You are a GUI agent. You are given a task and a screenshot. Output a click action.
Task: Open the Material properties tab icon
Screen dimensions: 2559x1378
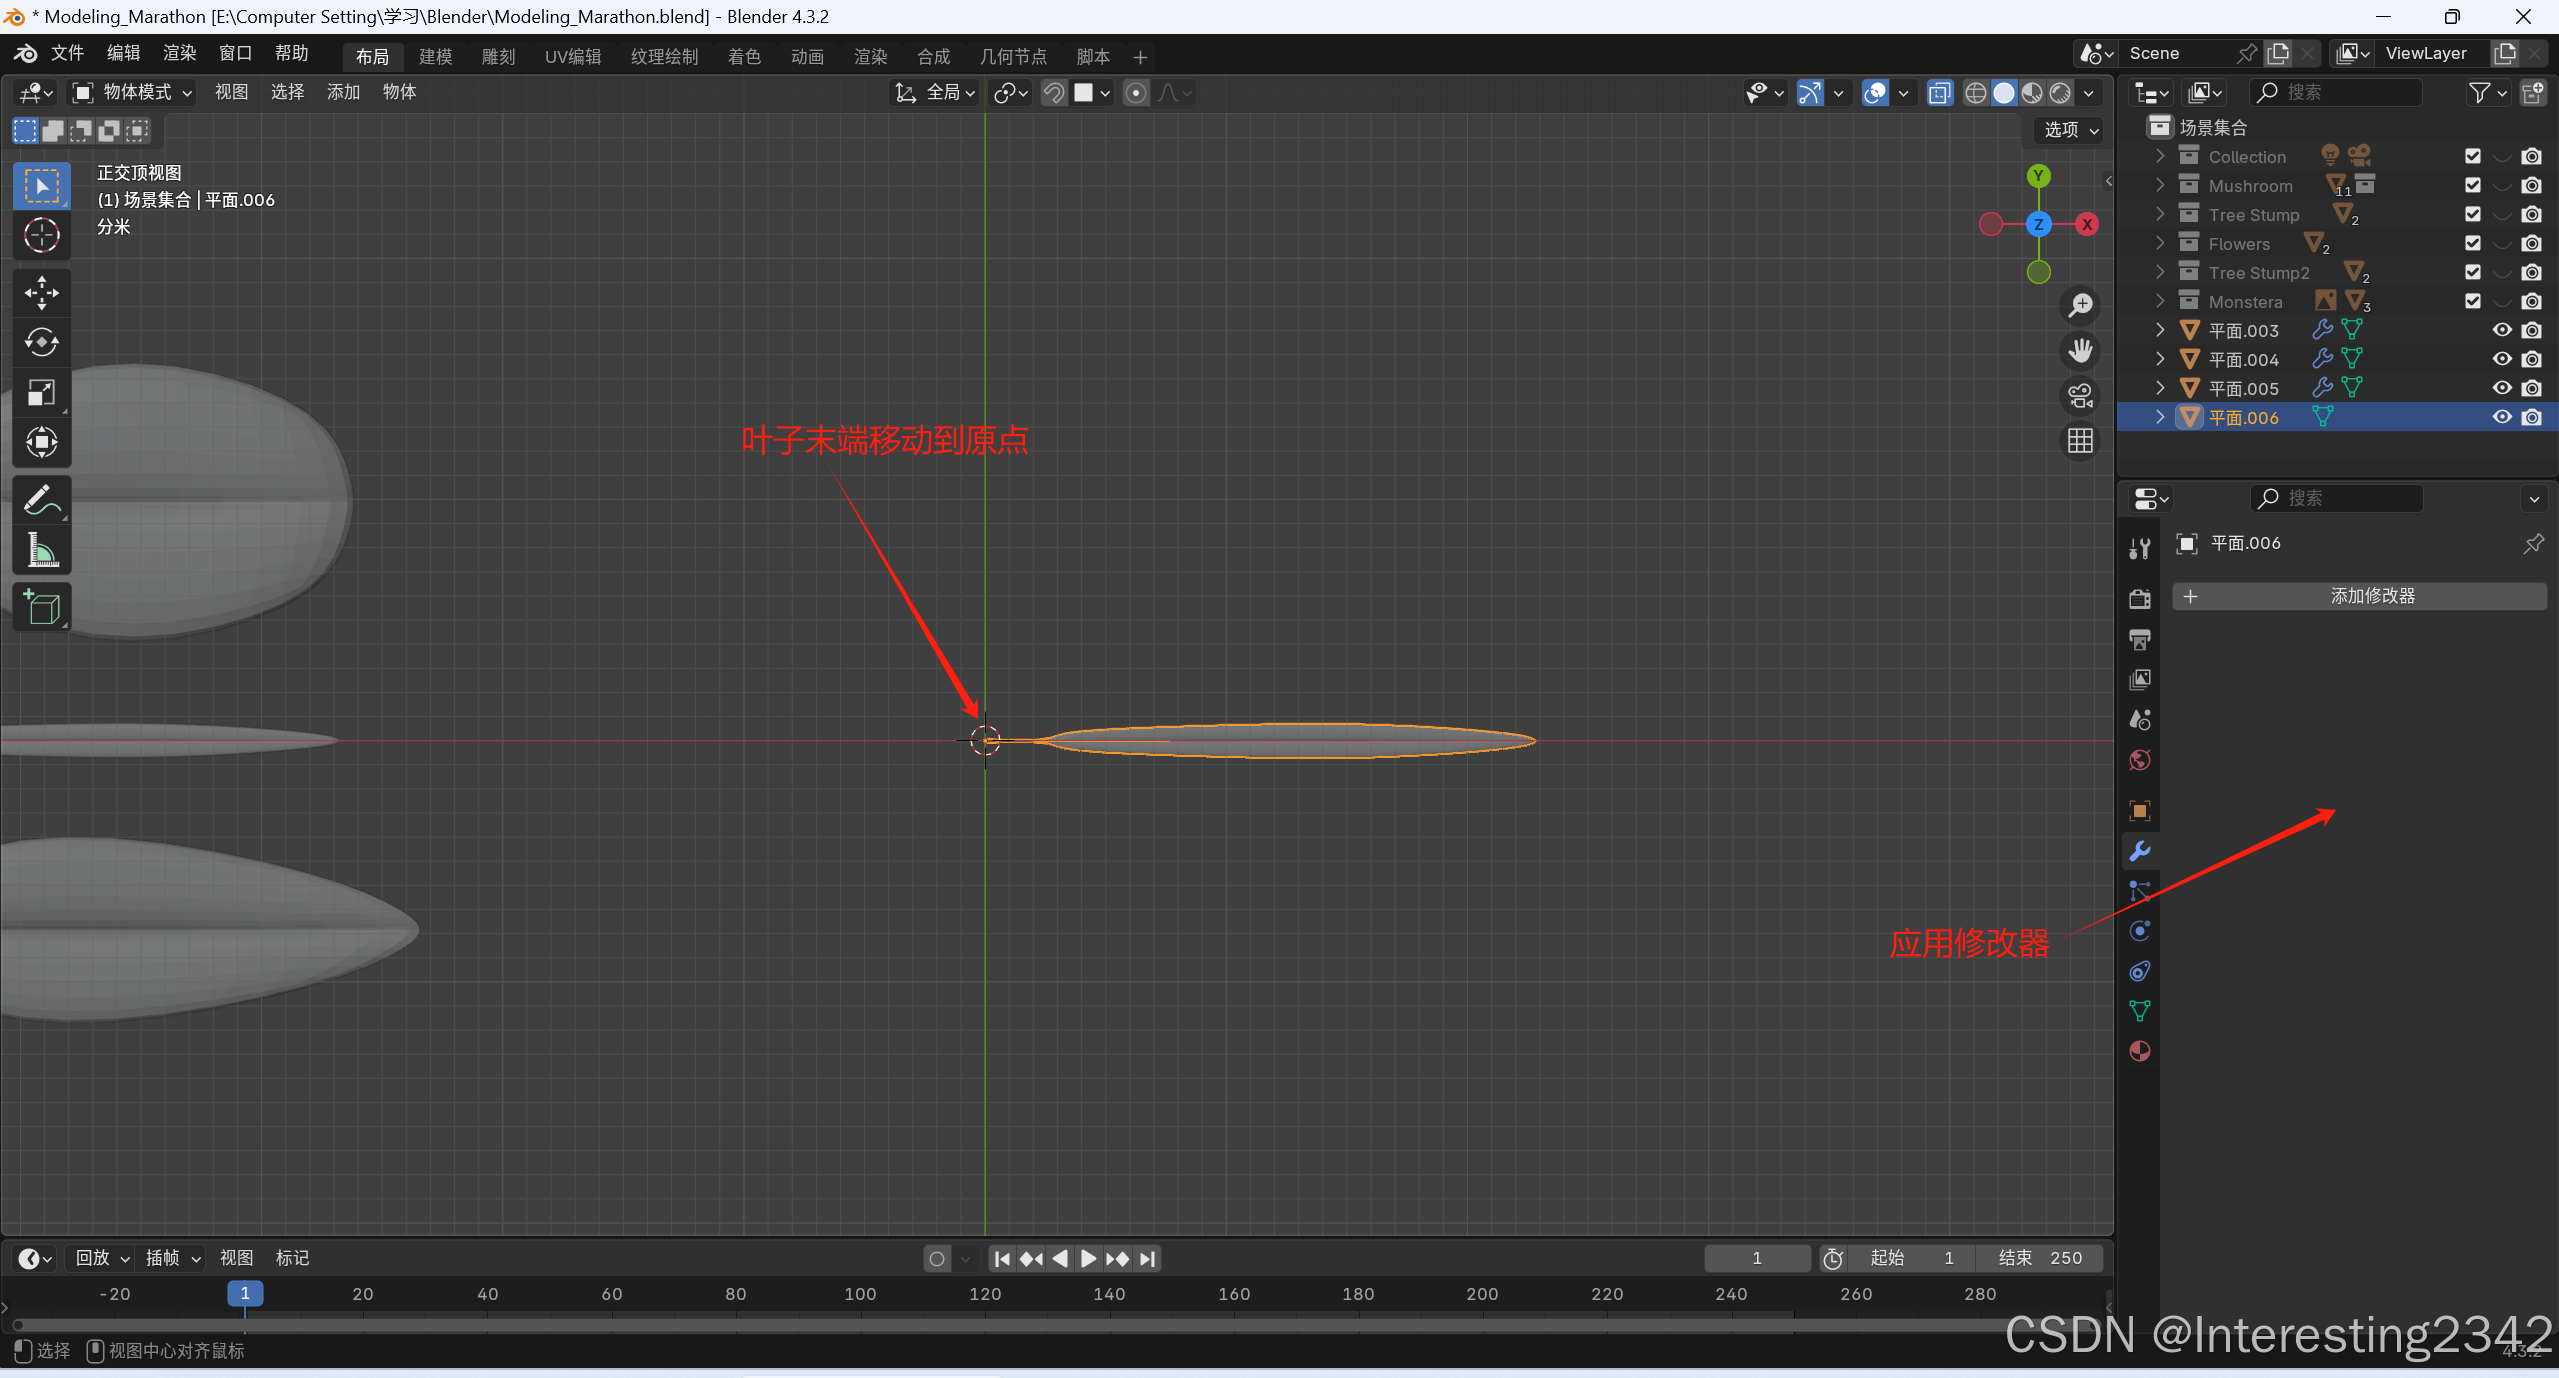pyautogui.click(x=2140, y=1051)
